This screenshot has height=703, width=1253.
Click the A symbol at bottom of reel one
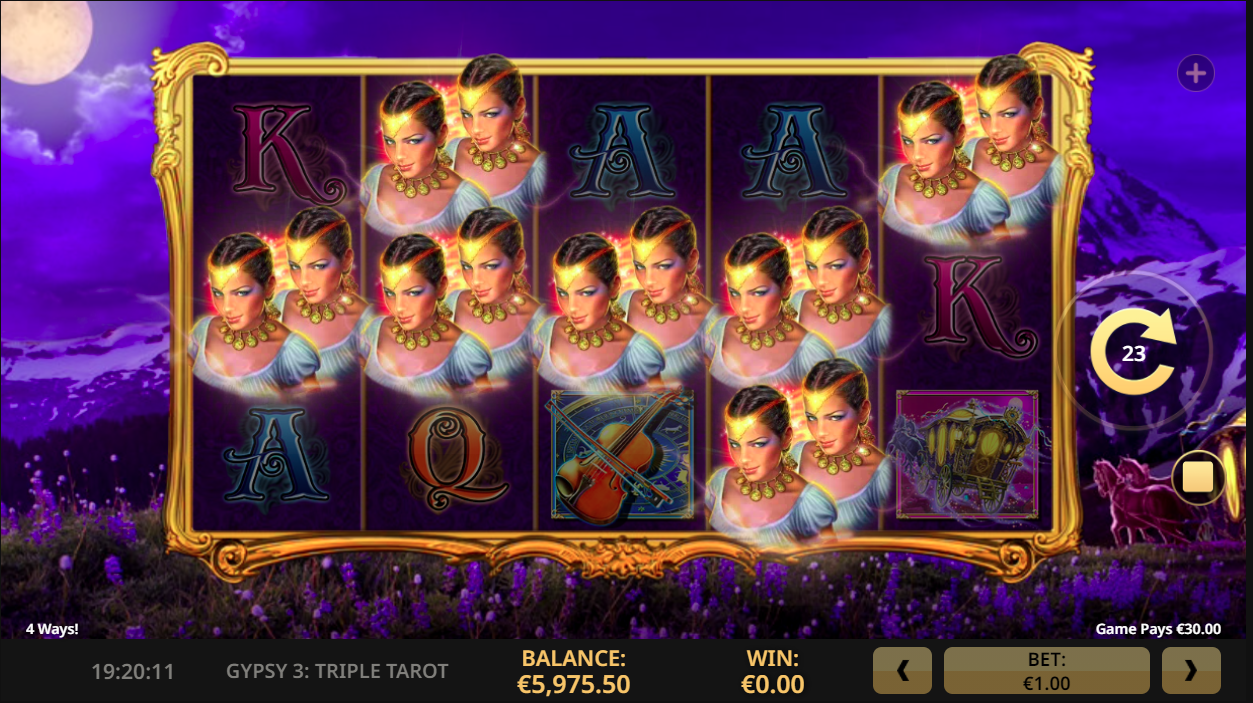point(277,457)
